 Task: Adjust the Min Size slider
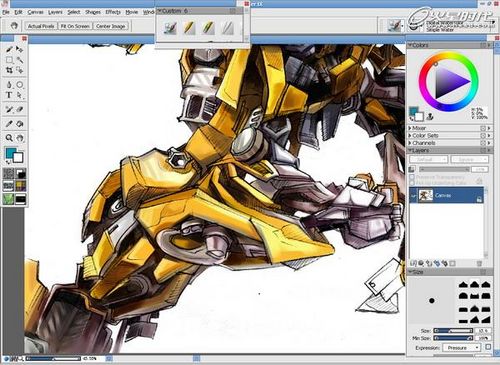click(x=453, y=338)
